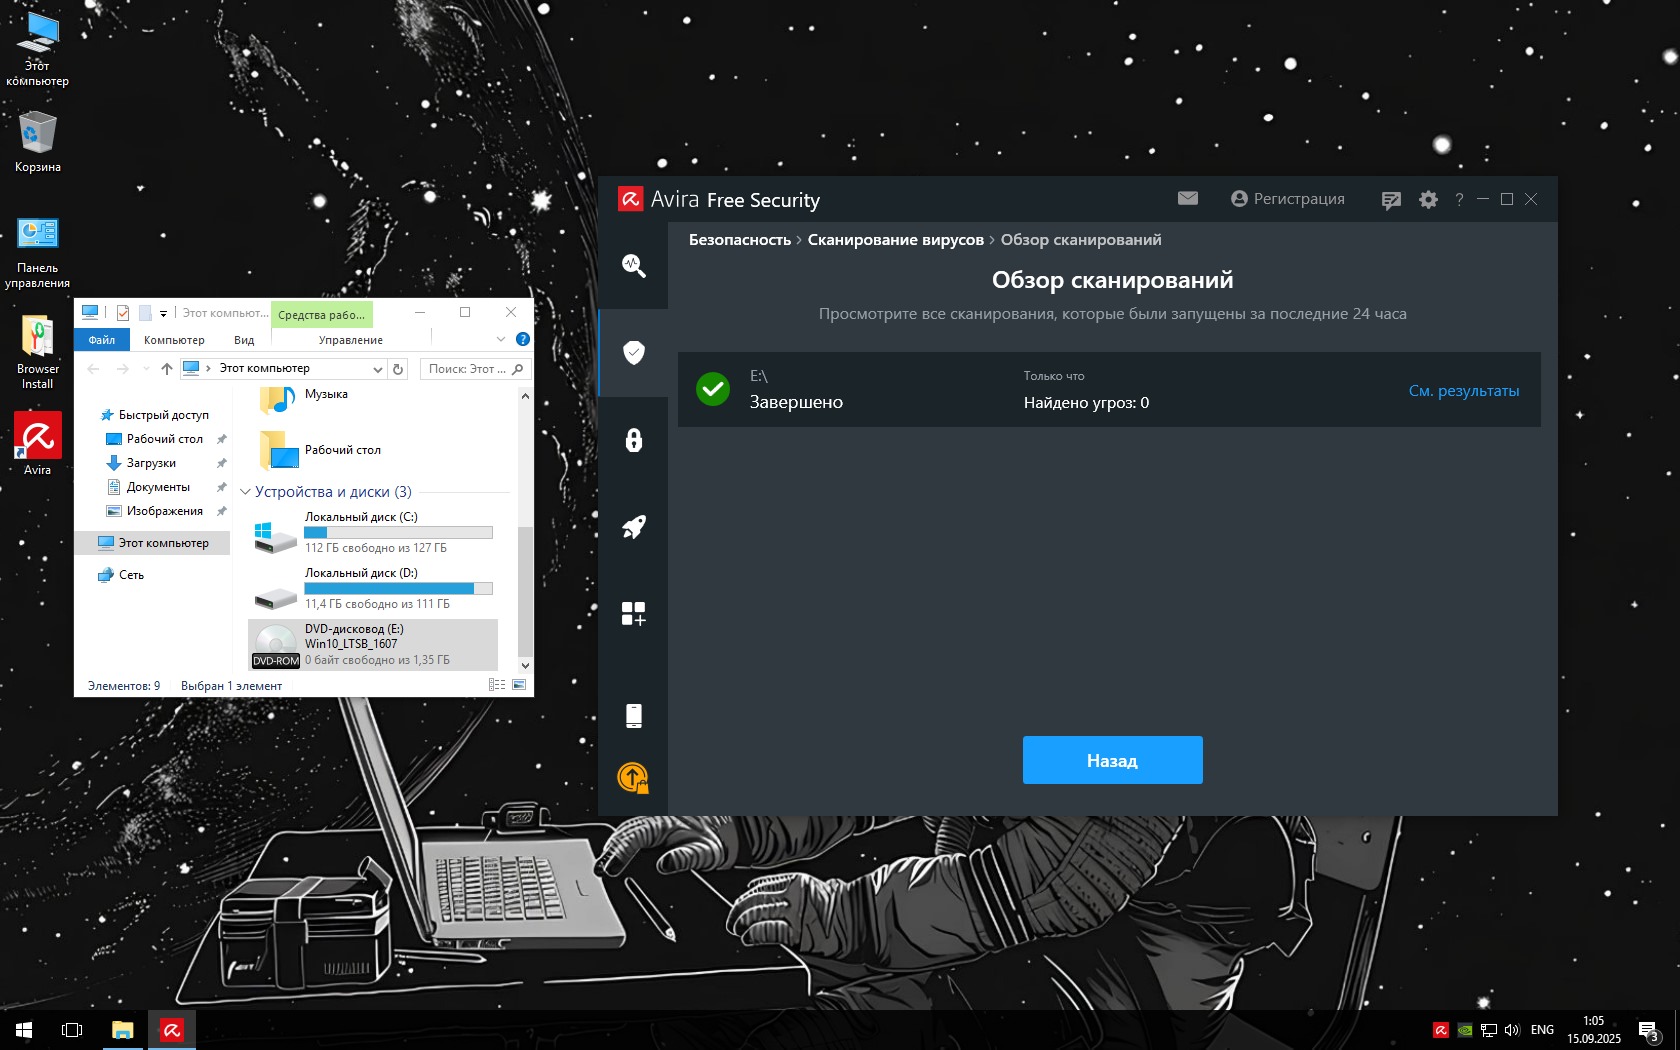Go to Безопасность breadcrumb in Avira
This screenshot has height=1050, width=1680.
[740, 240]
